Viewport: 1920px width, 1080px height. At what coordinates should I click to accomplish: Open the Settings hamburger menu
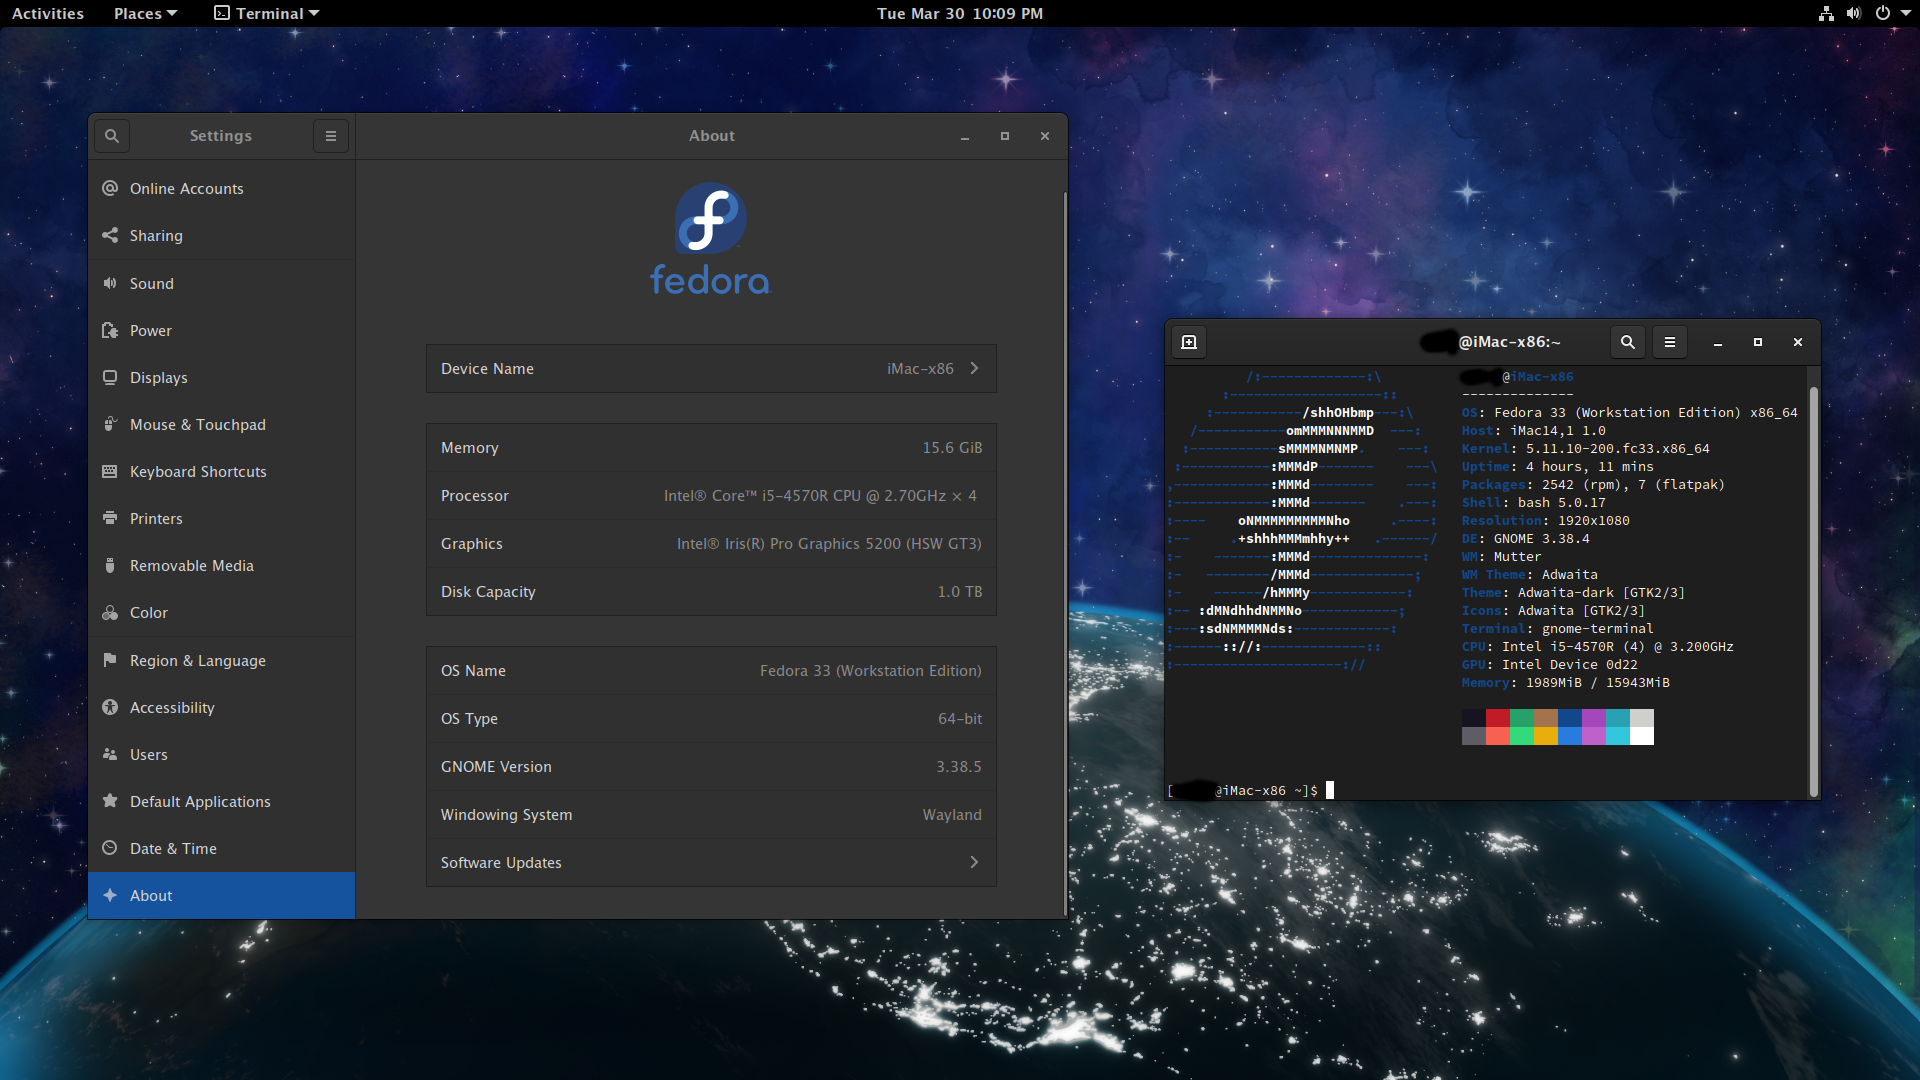pyautogui.click(x=331, y=136)
